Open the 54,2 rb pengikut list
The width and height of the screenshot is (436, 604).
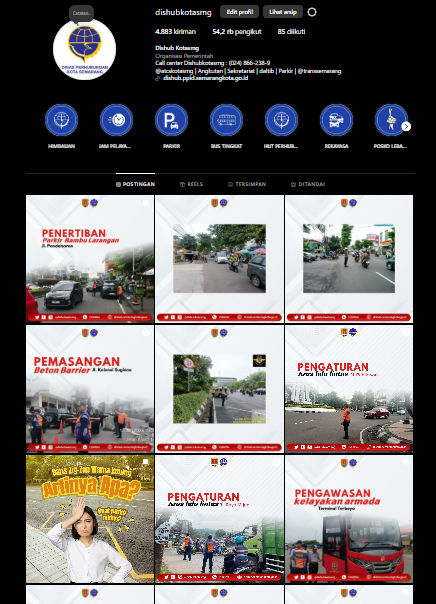point(237,32)
